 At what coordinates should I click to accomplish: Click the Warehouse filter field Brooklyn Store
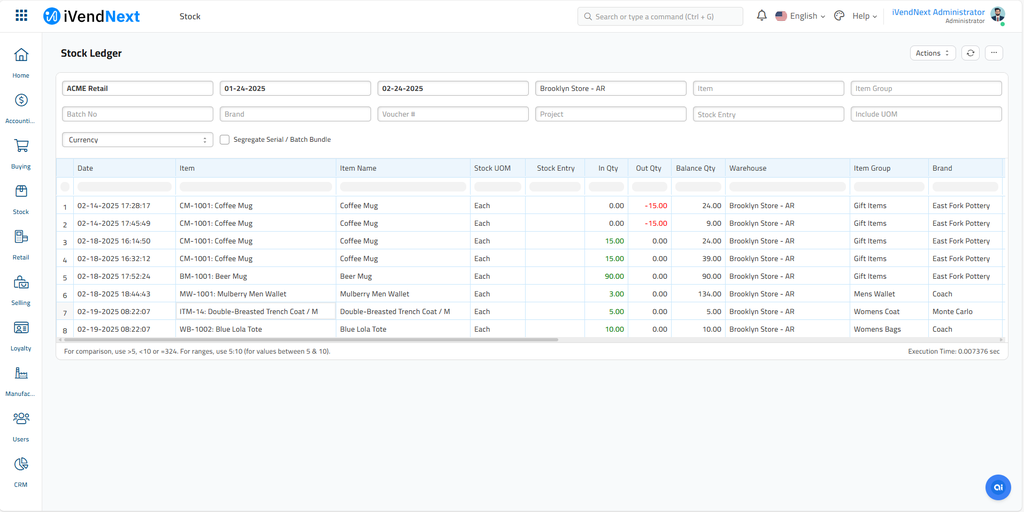click(x=610, y=88)
